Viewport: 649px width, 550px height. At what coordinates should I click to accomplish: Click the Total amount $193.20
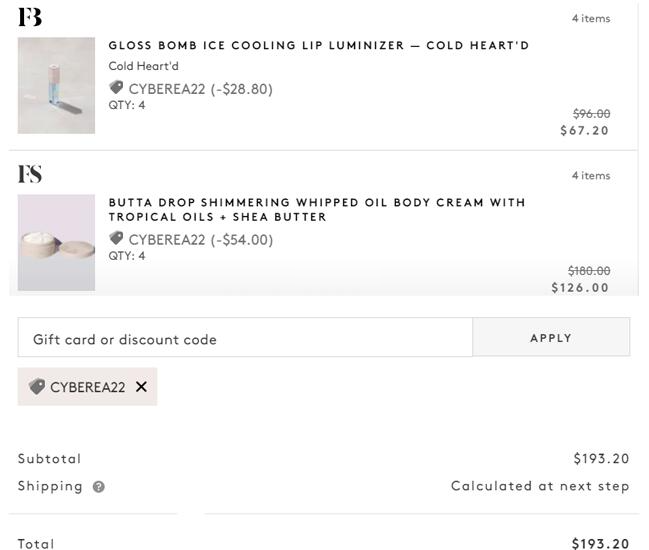coord(601,543)
